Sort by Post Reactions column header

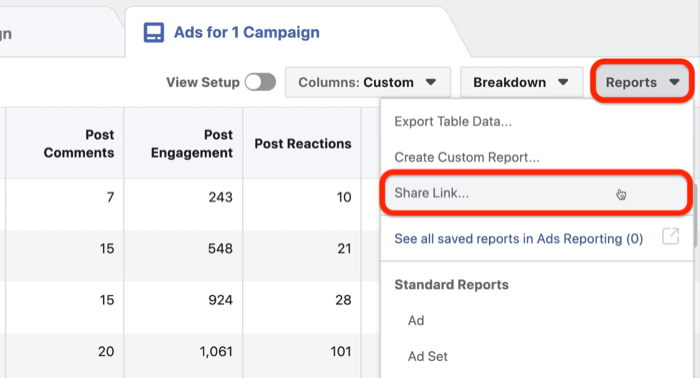(x=303, y=144)
